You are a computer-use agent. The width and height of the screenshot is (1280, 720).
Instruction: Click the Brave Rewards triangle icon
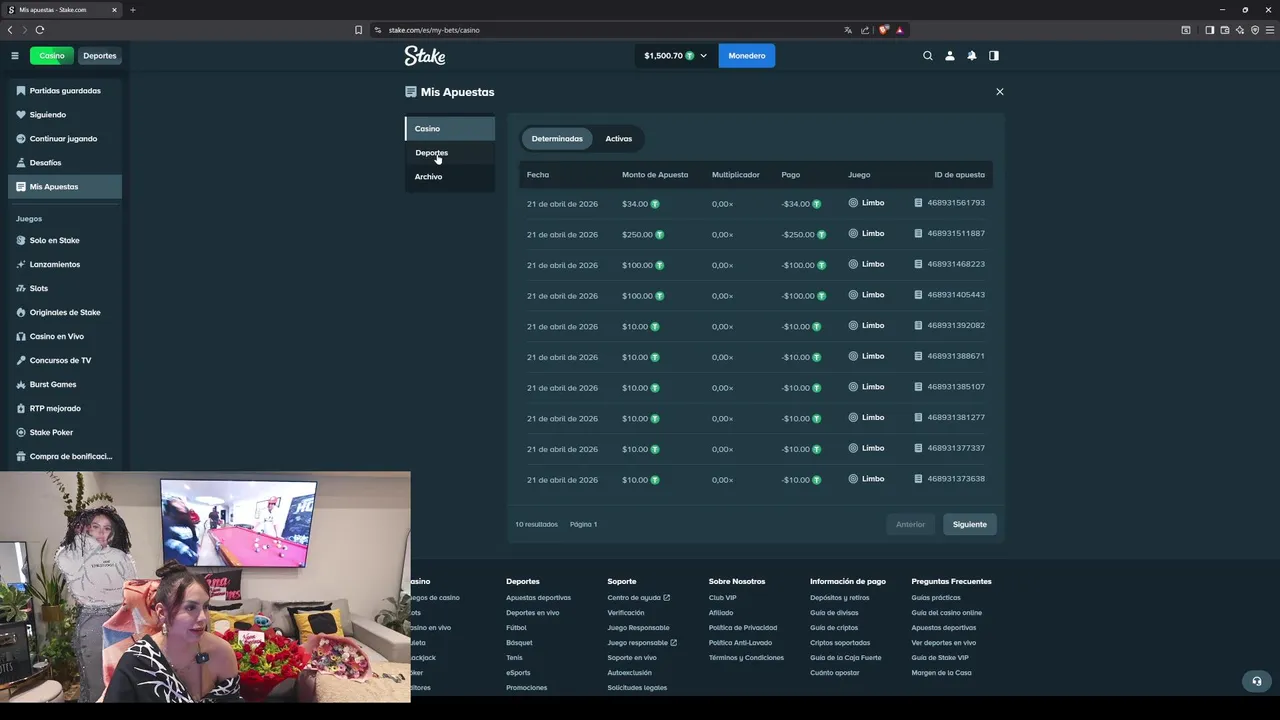[x=899, y=30]
